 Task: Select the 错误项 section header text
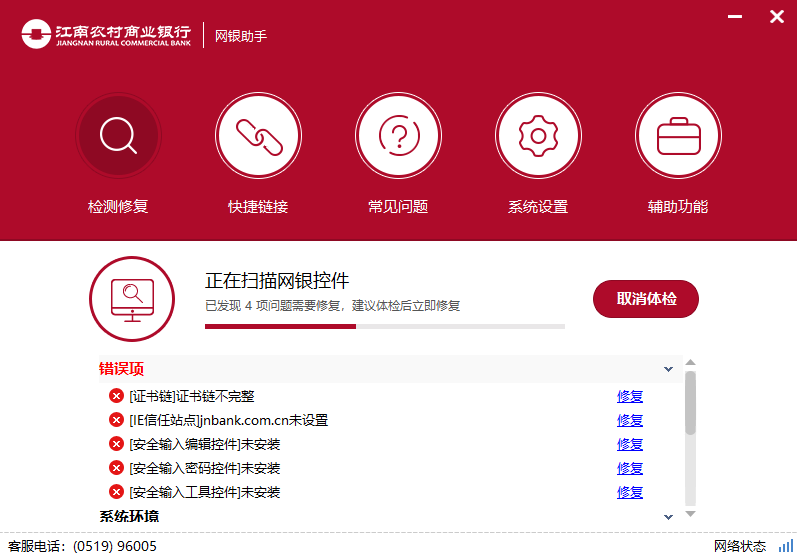pos(121,368)
